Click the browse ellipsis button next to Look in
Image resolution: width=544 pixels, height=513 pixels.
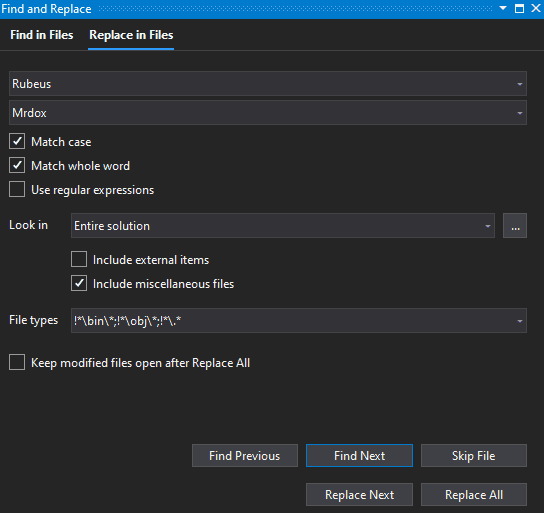(x=515, y=226)
